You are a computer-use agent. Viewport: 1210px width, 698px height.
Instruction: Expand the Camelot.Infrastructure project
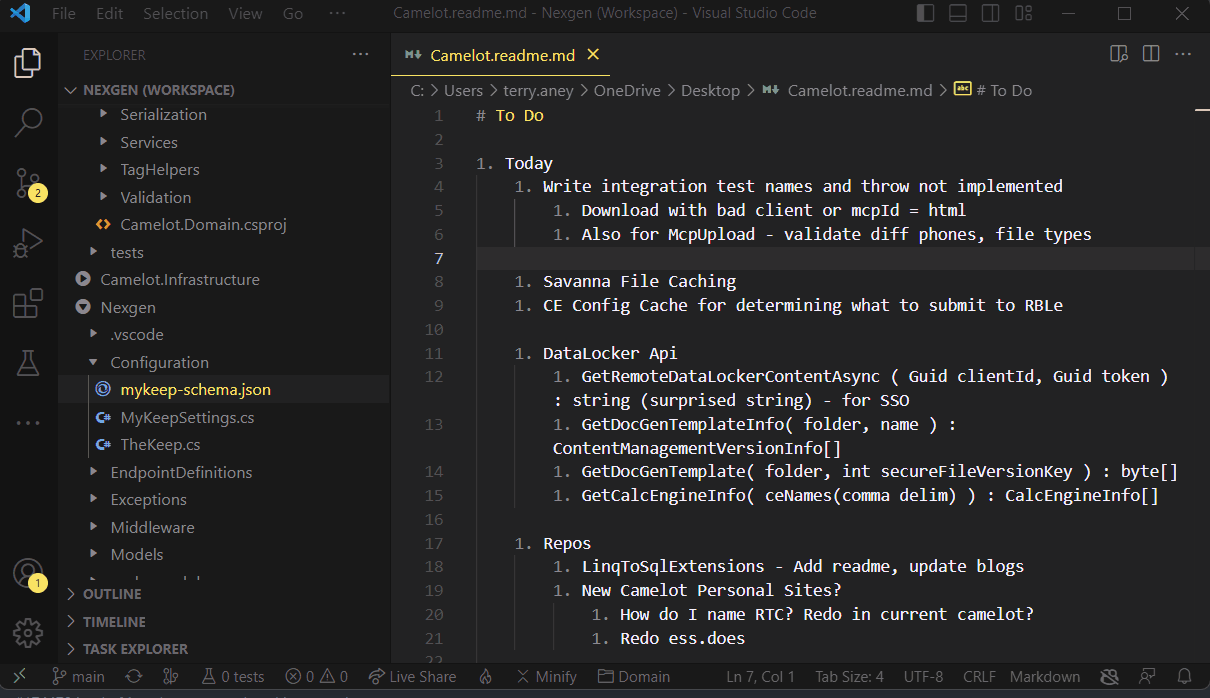[180, 280]
